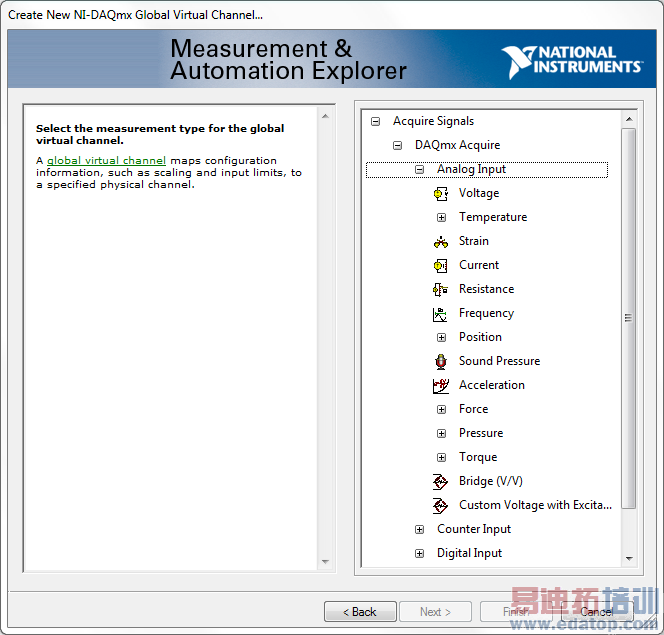664x635 pixels.
Task: Collapse the Analog Input node
Action: pyautogui.click(x=419, y=170)
